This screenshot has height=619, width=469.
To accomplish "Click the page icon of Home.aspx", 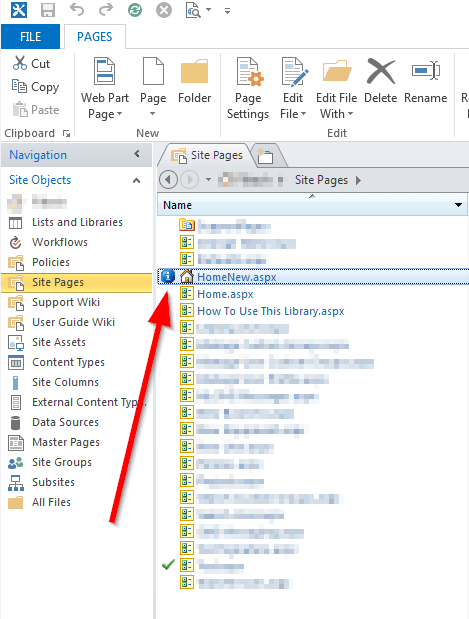I will (x=187, y=293).
